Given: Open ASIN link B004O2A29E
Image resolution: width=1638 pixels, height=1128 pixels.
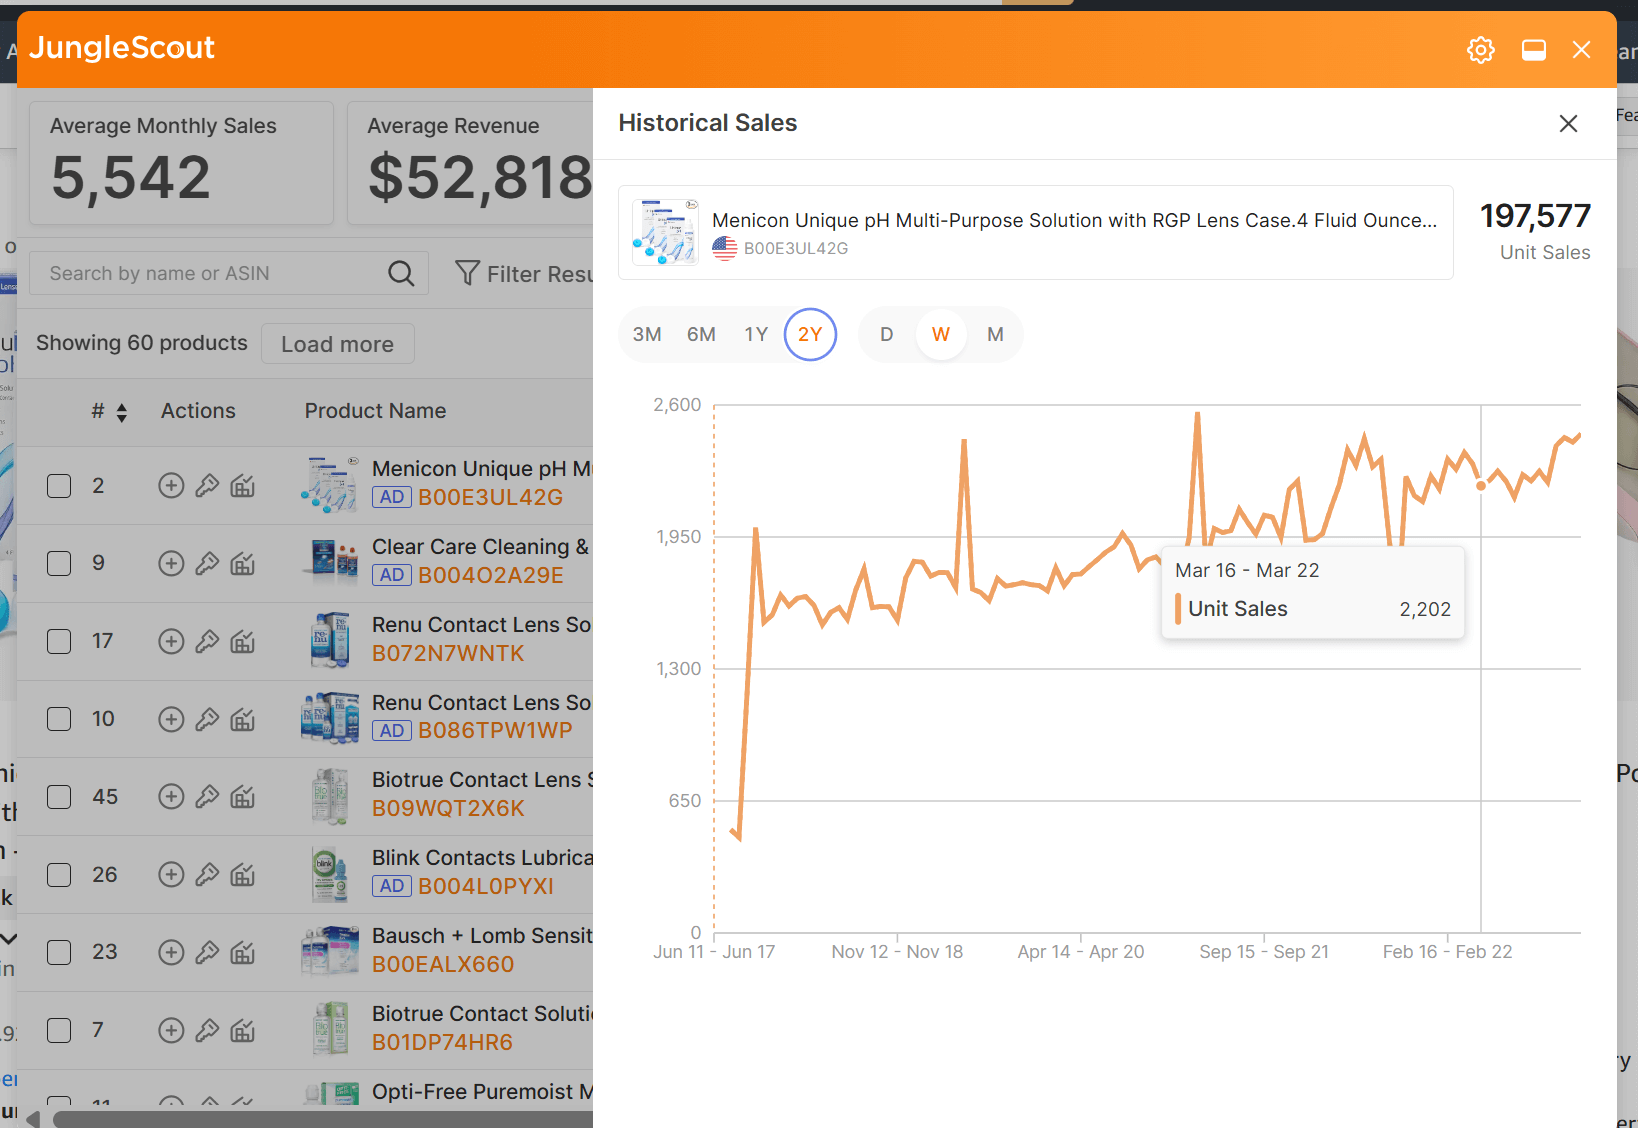Looking at the screenshot, I should click(491, 575).
